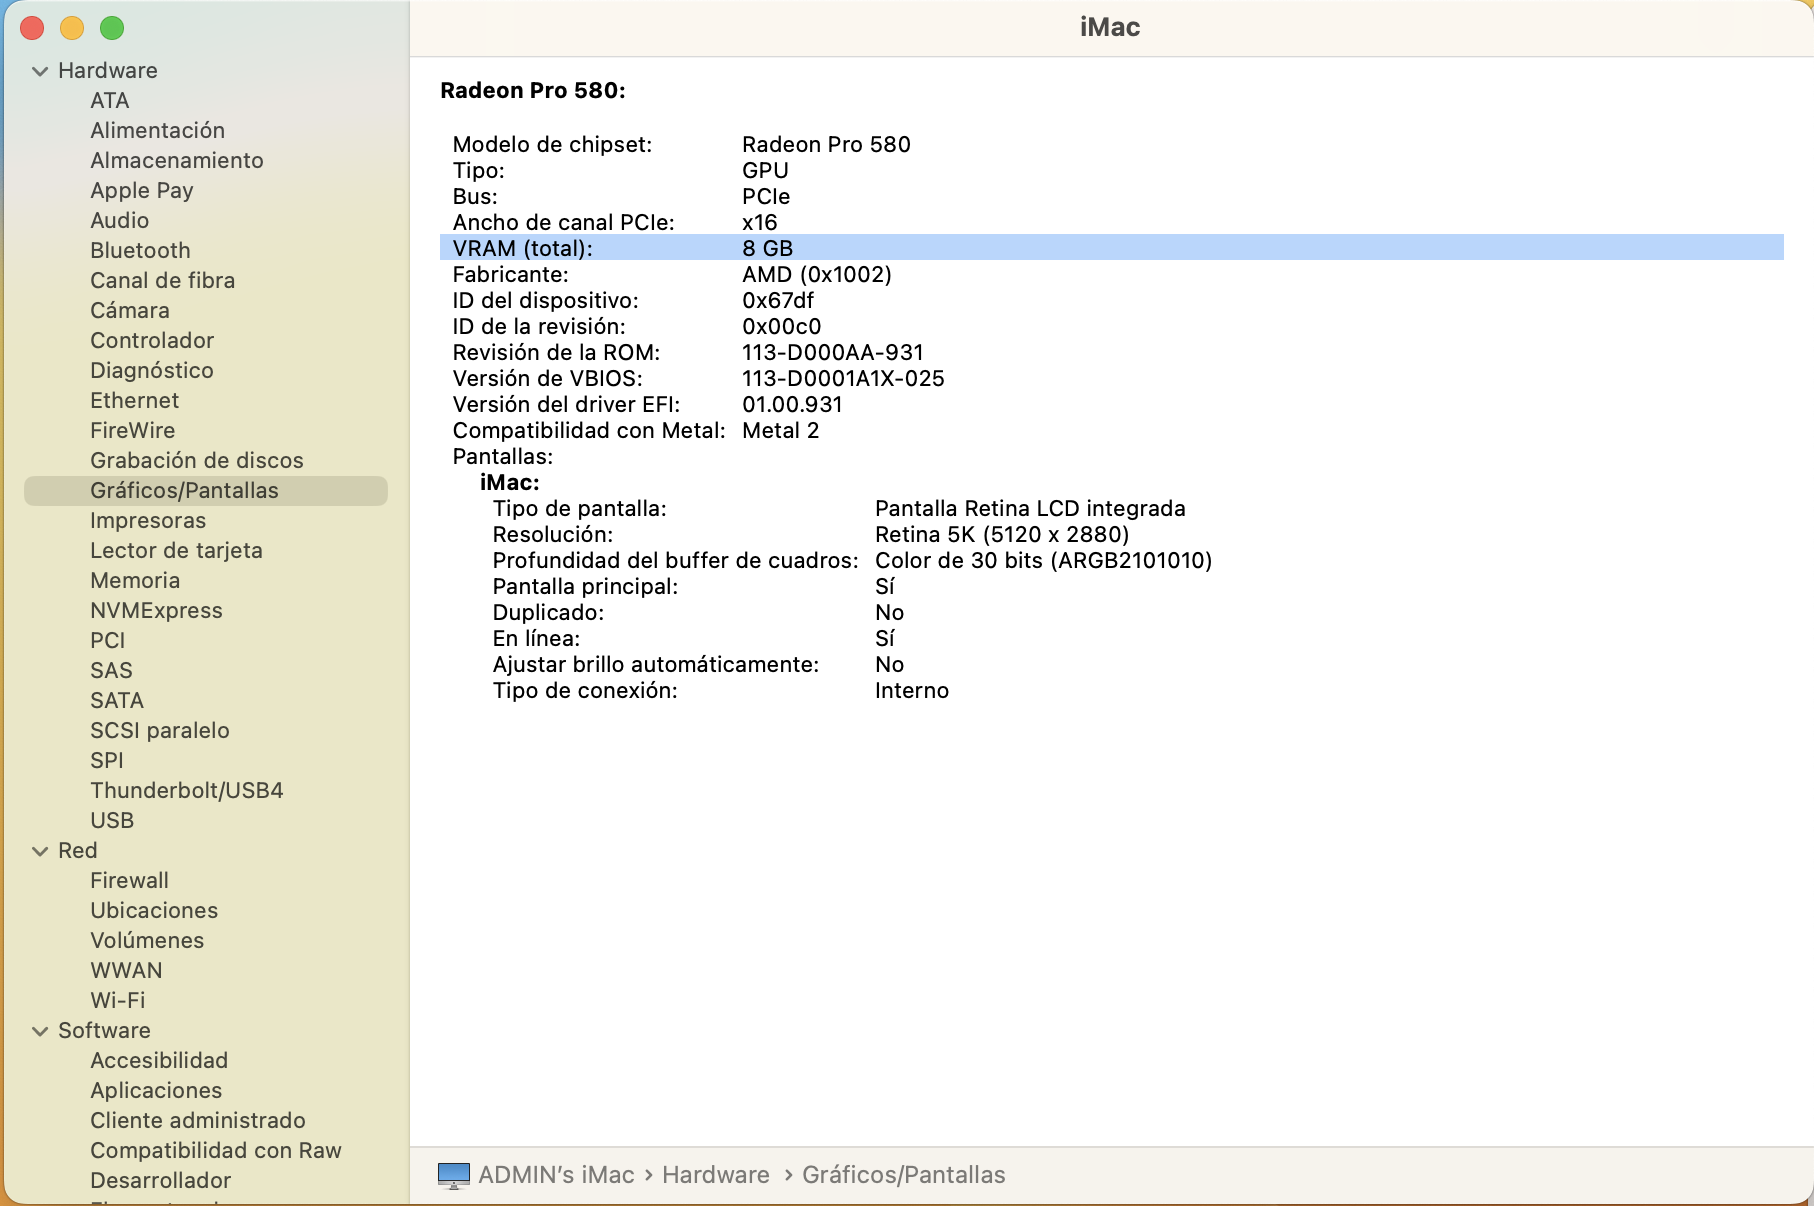
Task: Open the Firewall section
Action: 129,880
